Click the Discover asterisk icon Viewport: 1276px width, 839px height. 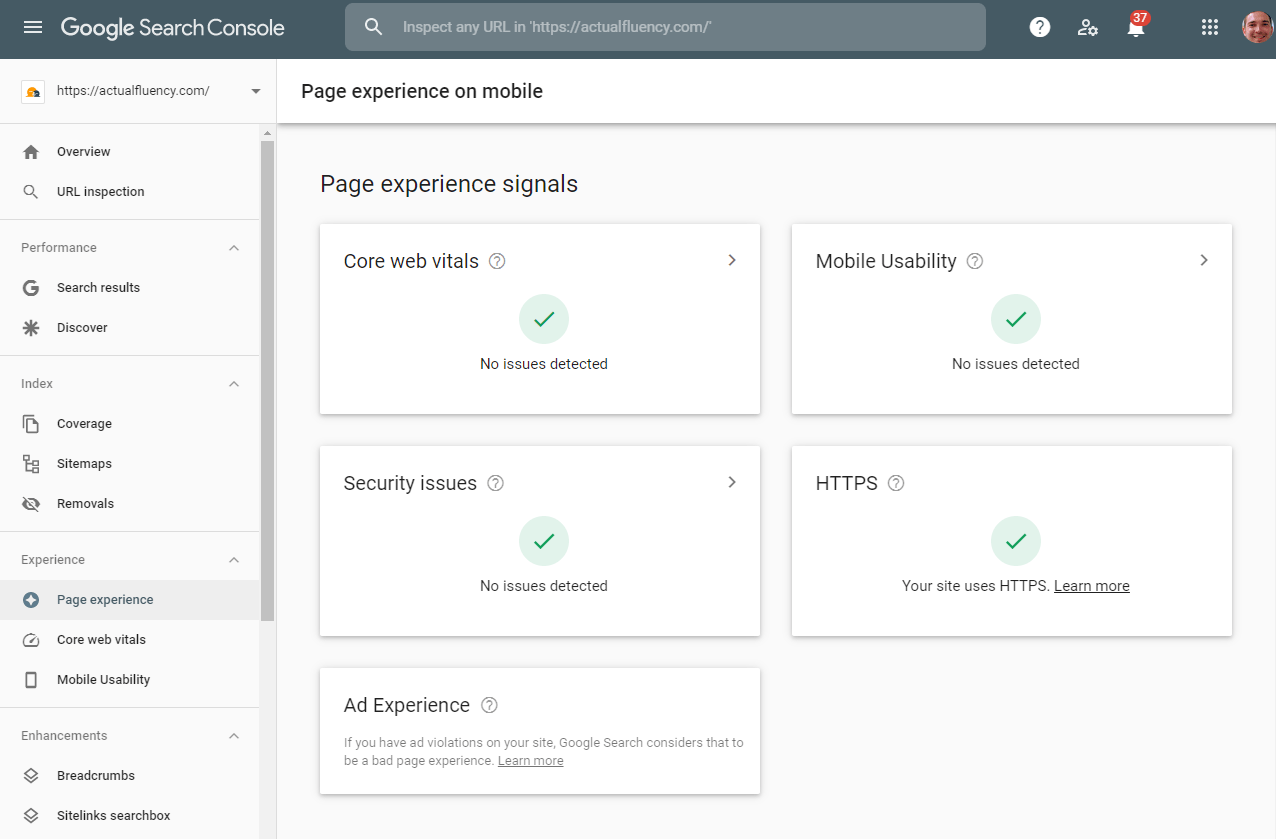(x=31, y=328)
